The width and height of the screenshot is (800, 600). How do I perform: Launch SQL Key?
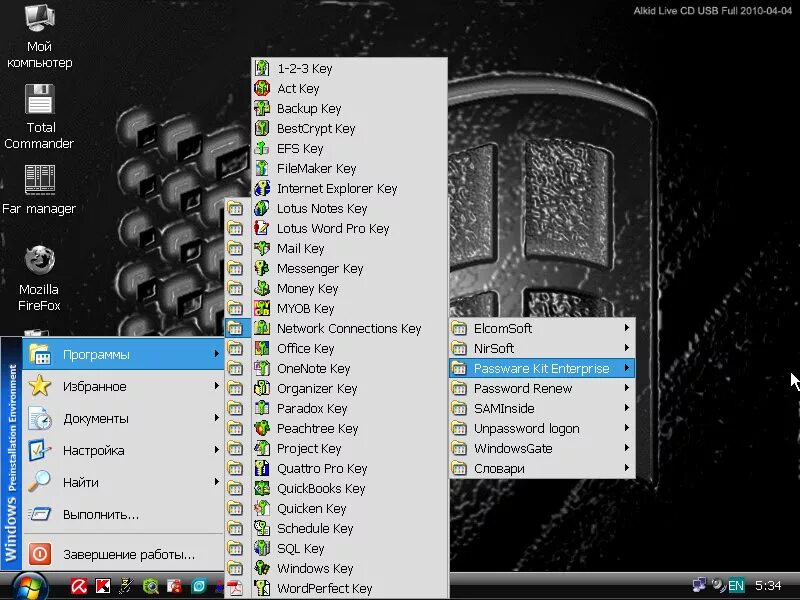coord(349,548)
